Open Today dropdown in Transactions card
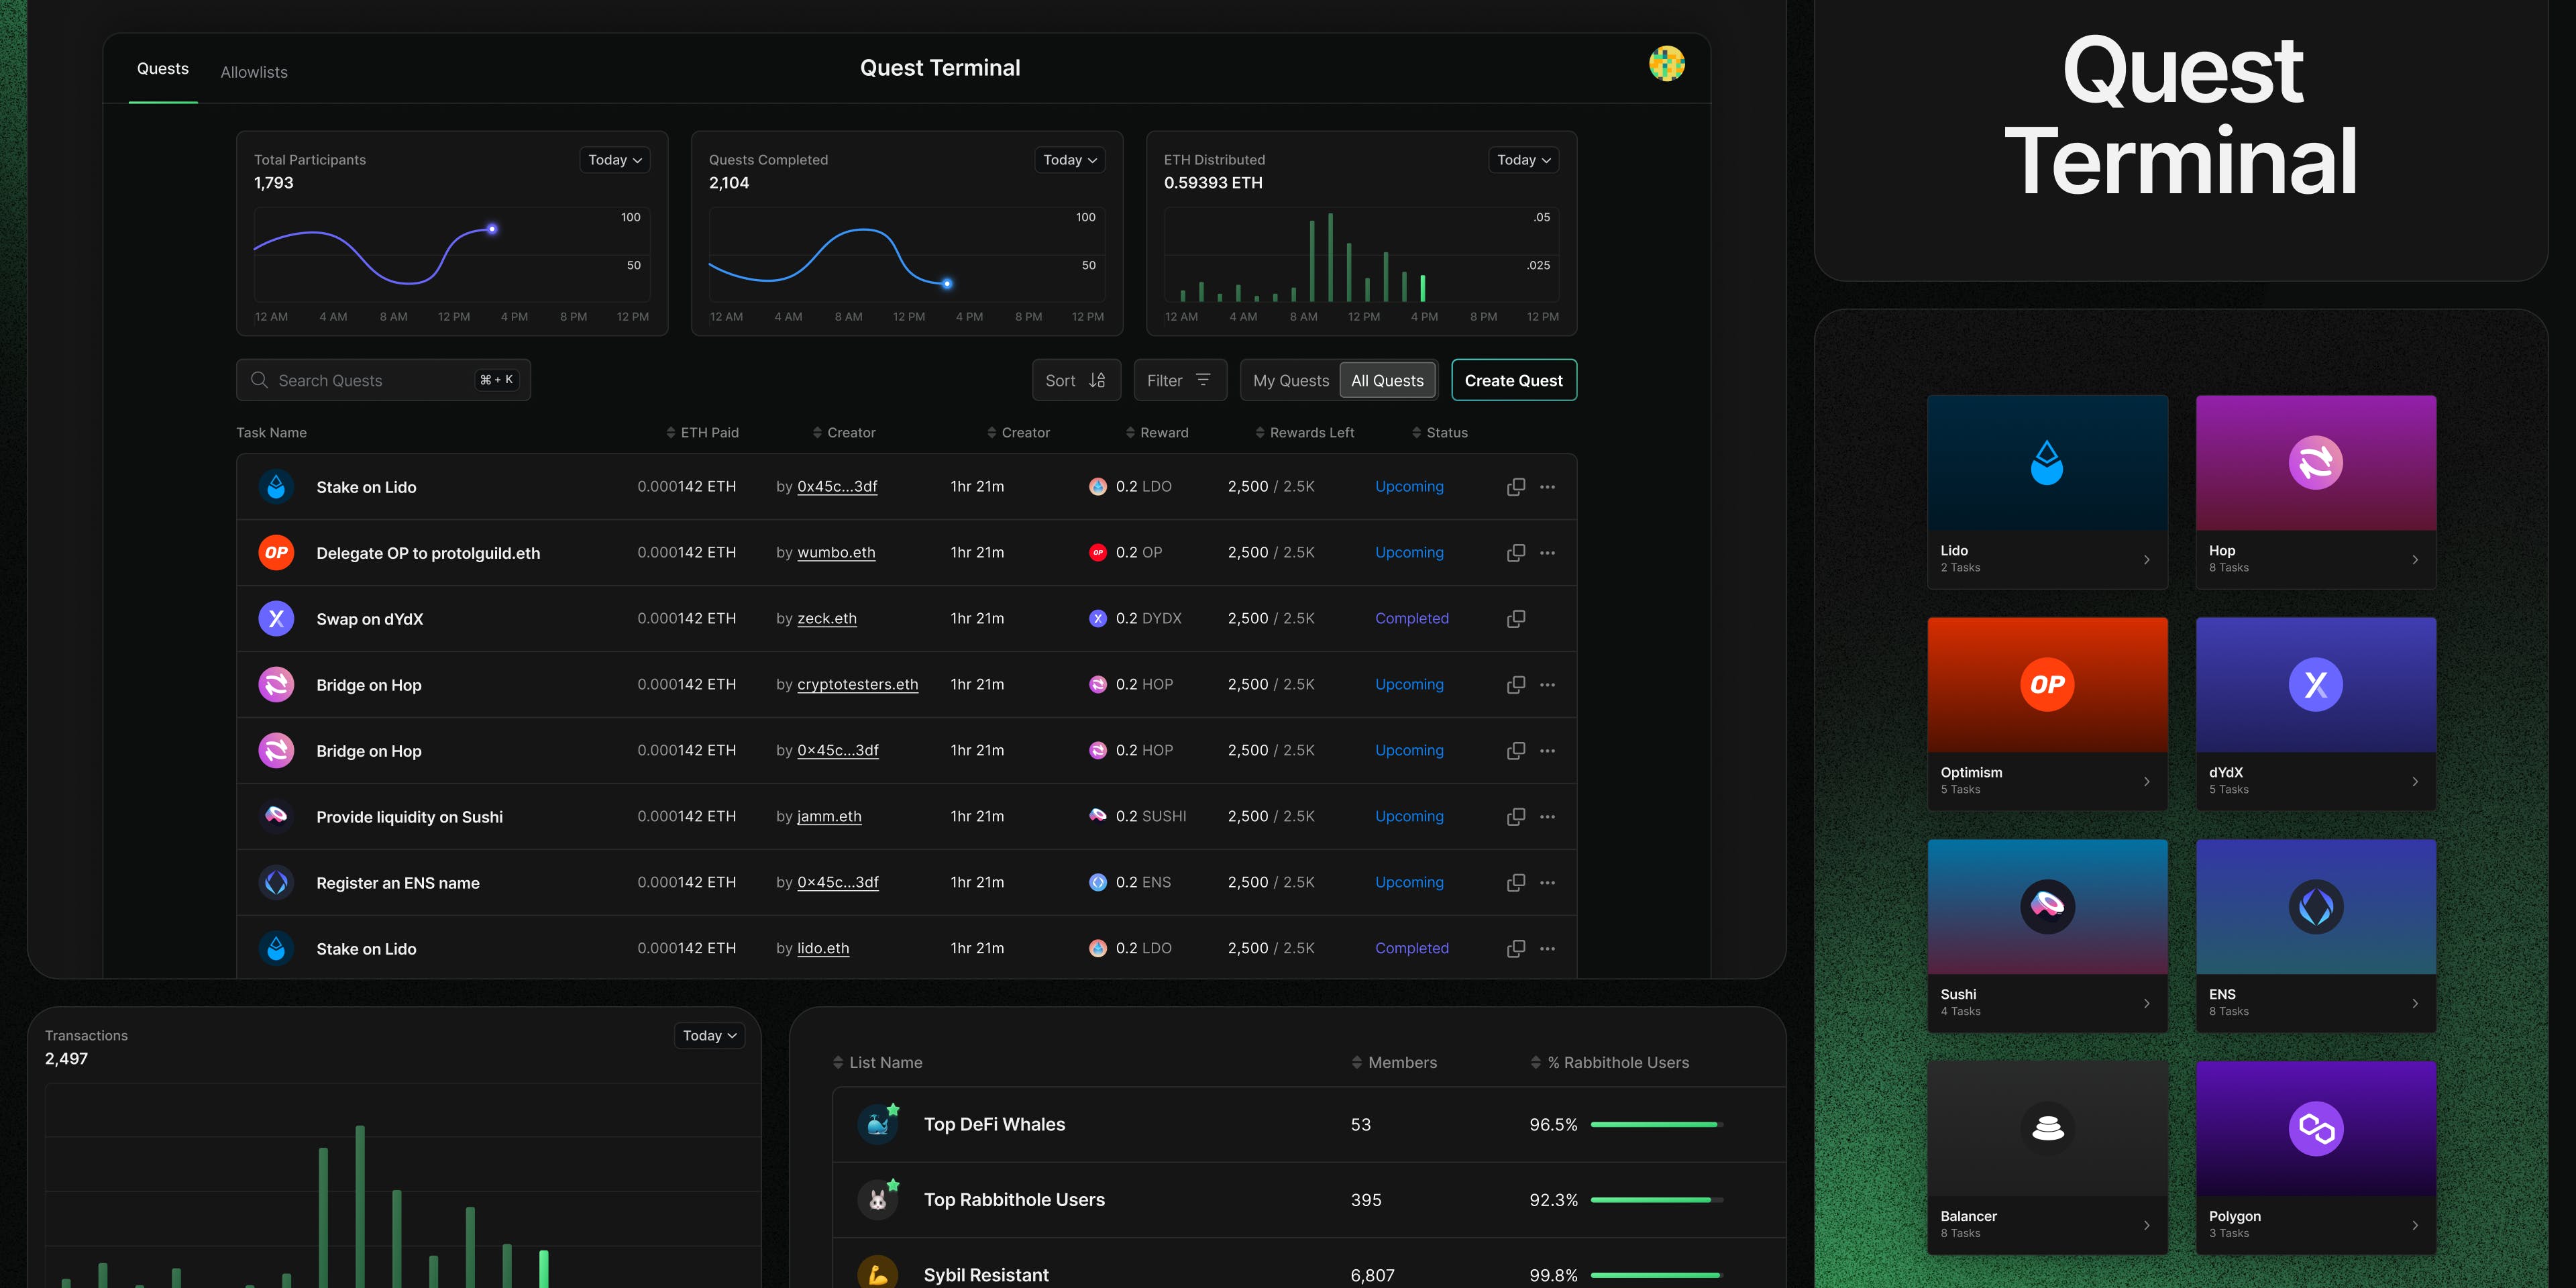Viewport: 2576px width, 1288px height. [710, 1036]
